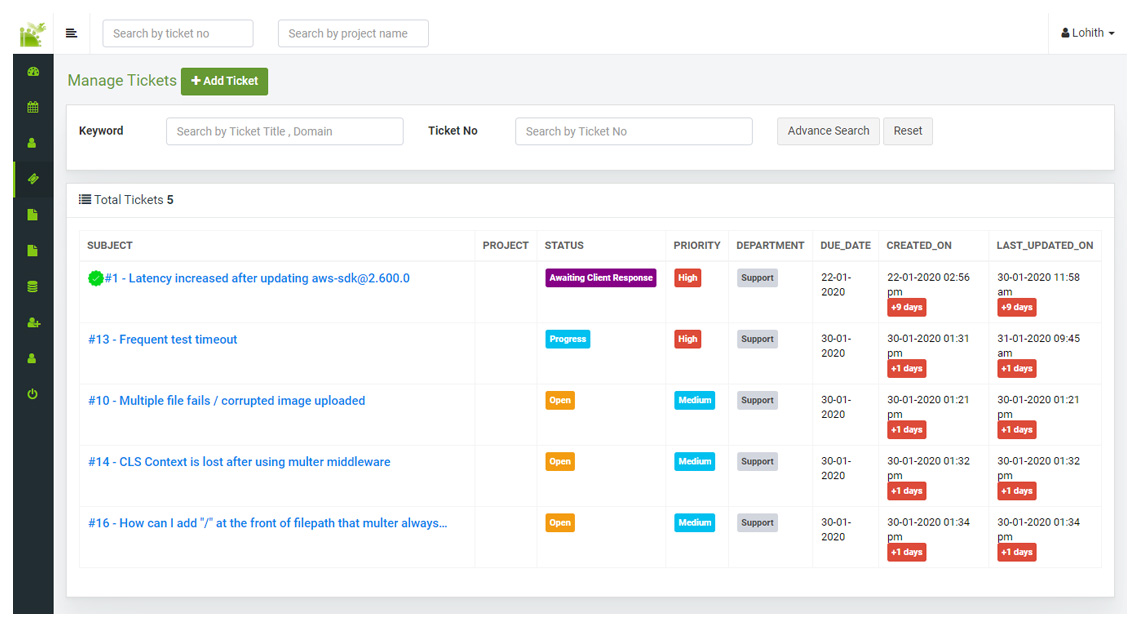This screenshot has width=1140, height=627.
Task: Click the Open status badge on ticket #10
Action: pos(560,400)
